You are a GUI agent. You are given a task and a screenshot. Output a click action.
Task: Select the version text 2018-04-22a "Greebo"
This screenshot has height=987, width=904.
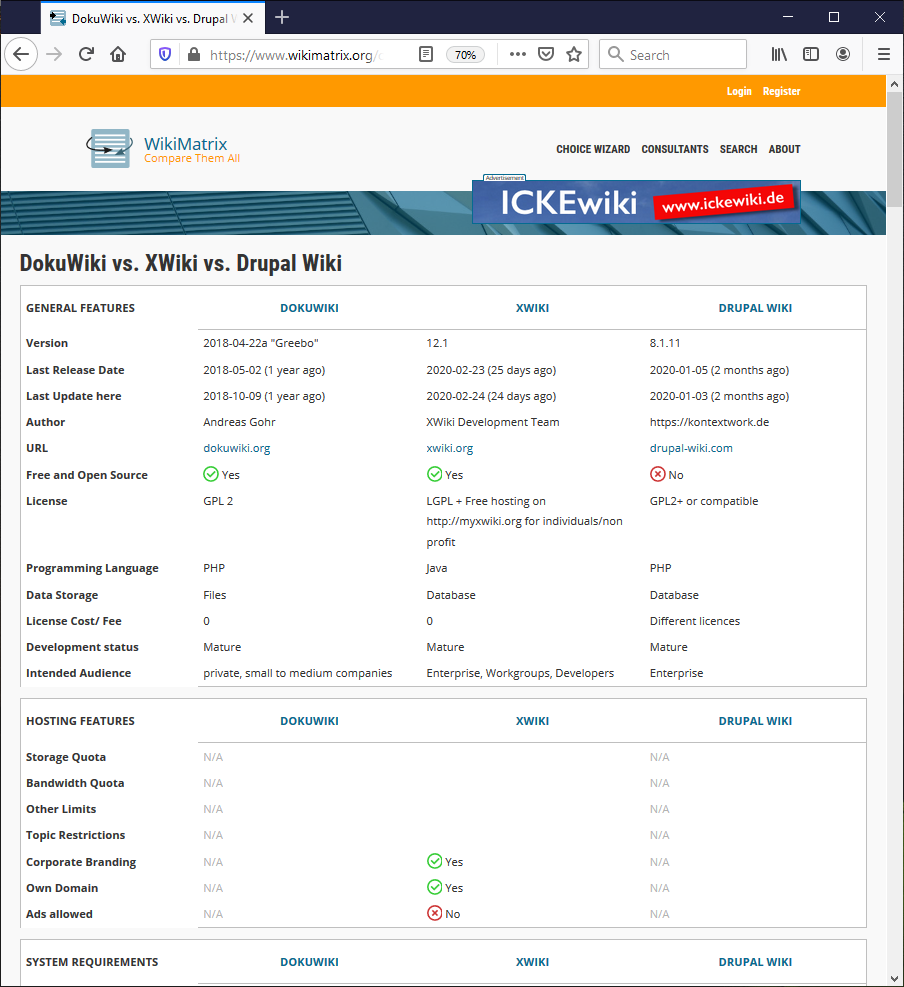(261, 343)
